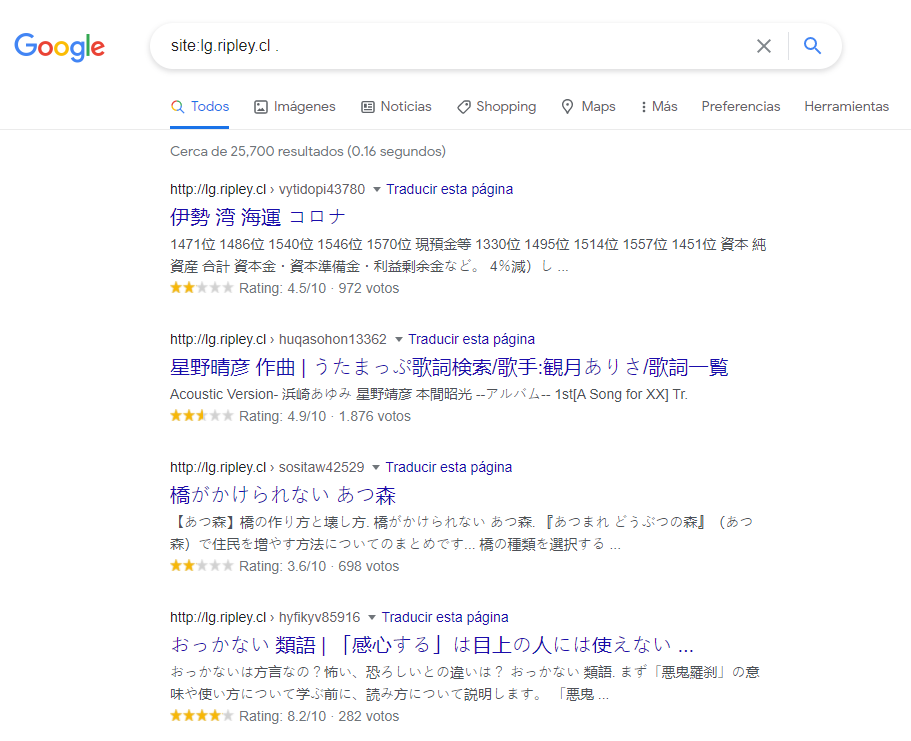
Task: Open Preferencias settings
Action: (x=741, y=106)
